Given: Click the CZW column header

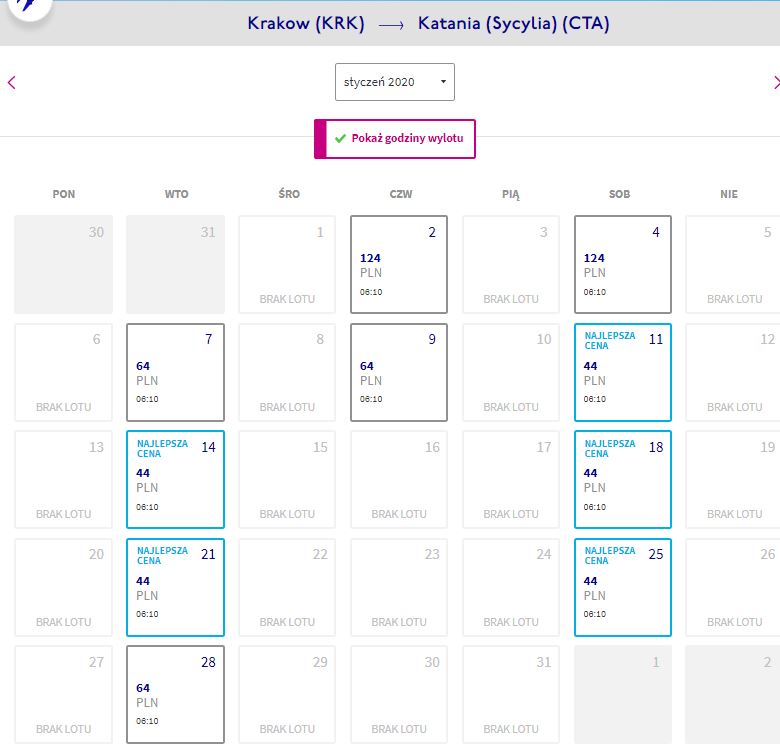Looking at the screenshot, I should point(401,194).
